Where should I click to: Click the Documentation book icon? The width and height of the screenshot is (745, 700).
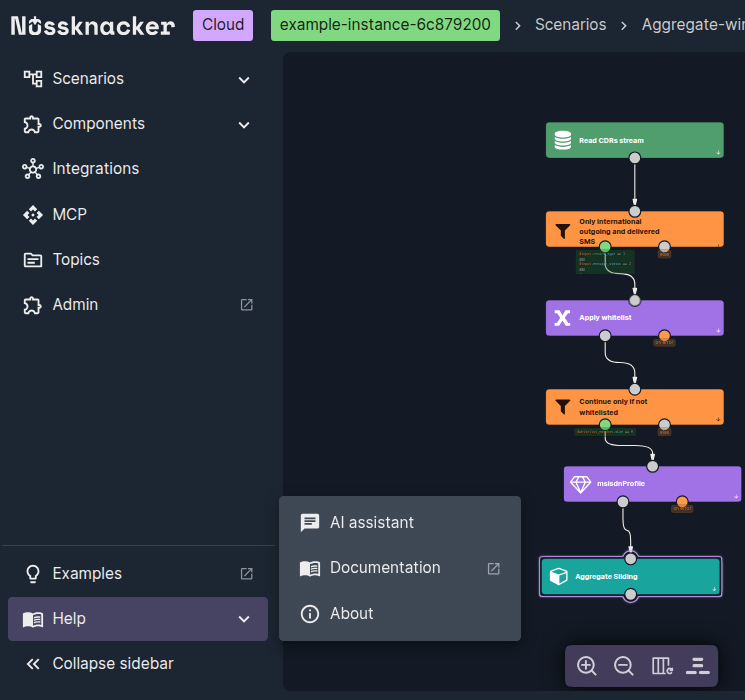310,568
